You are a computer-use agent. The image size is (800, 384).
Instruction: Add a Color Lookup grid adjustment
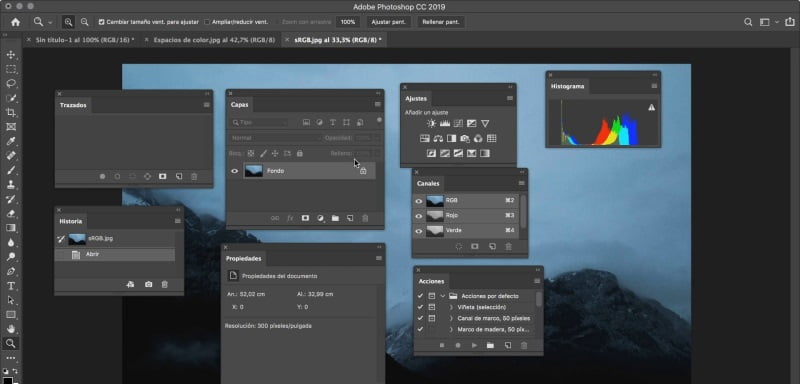click(x=491, y=138)
